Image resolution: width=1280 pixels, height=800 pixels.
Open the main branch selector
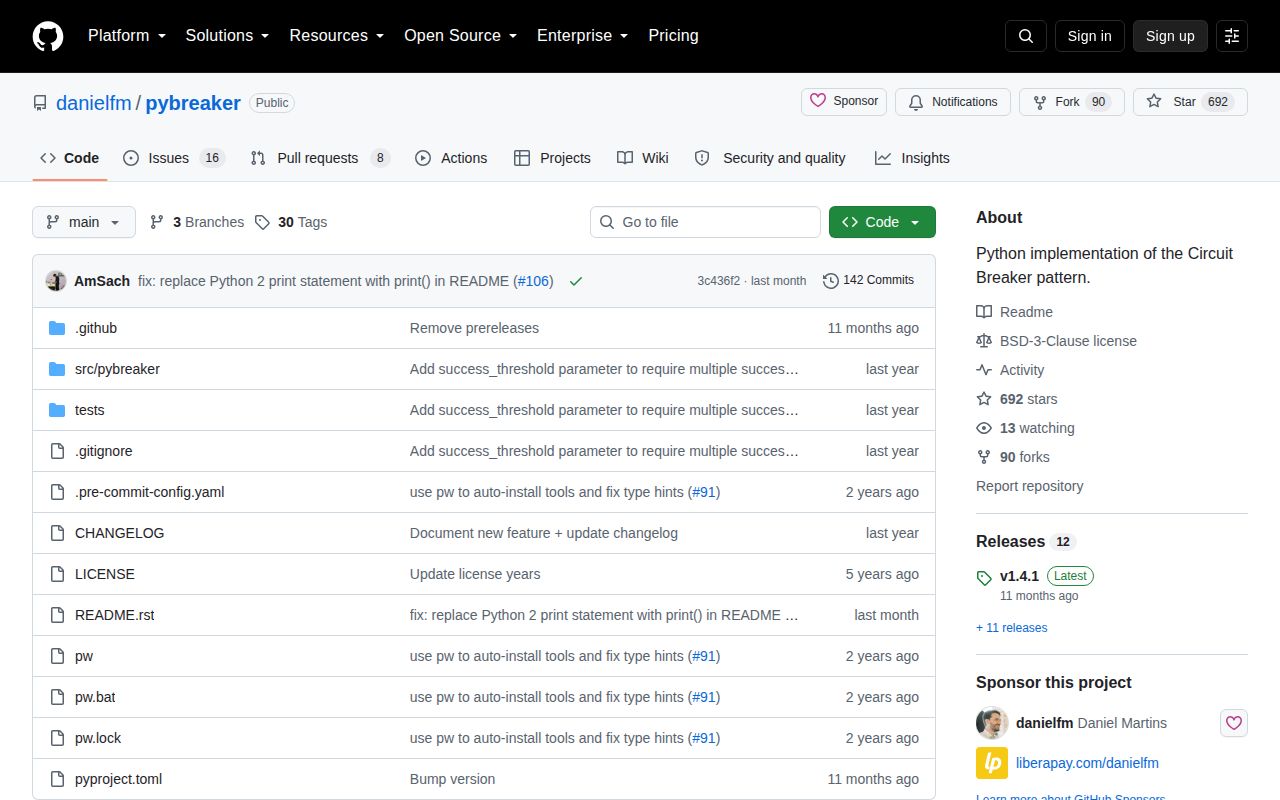84,222
